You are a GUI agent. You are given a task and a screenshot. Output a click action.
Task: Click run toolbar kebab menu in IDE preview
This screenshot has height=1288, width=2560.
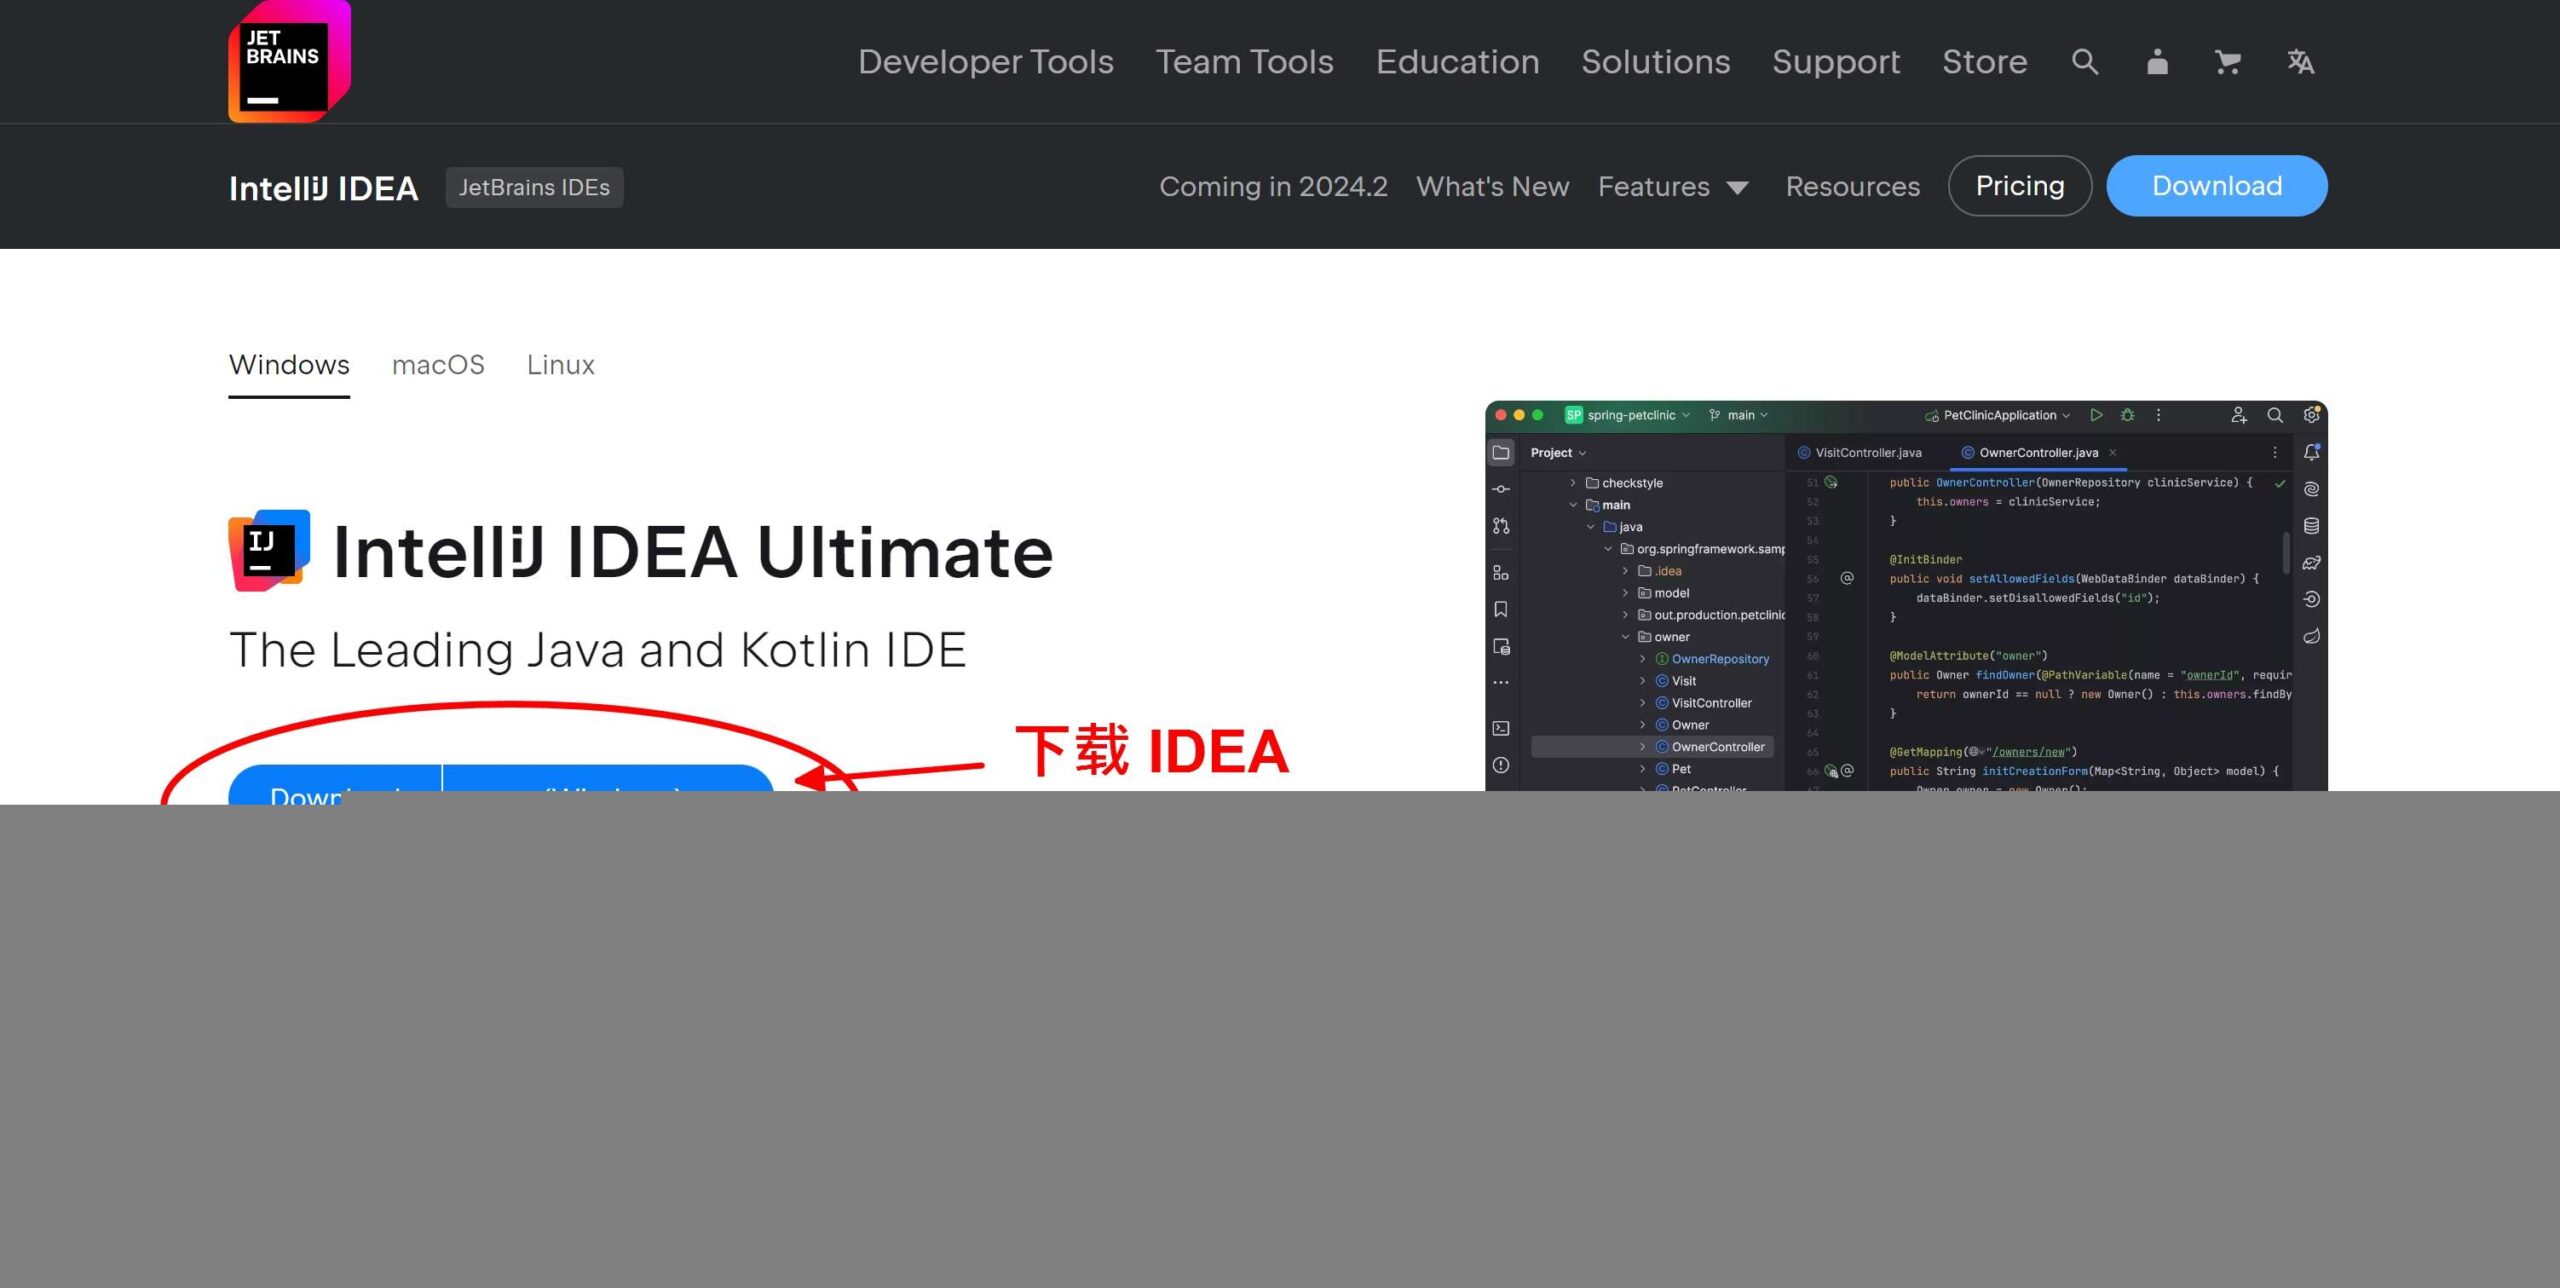(x=2159, y=415)
